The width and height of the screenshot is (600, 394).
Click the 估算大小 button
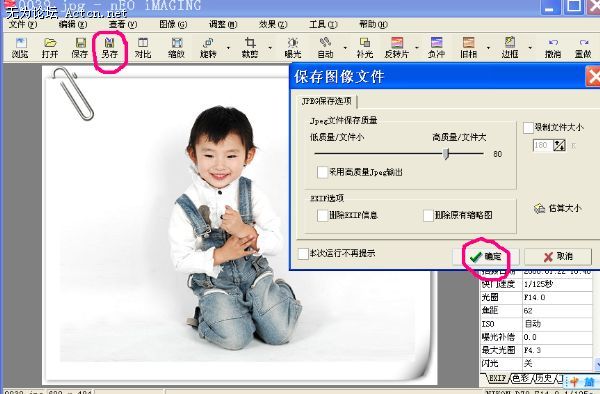pos(558,208)
